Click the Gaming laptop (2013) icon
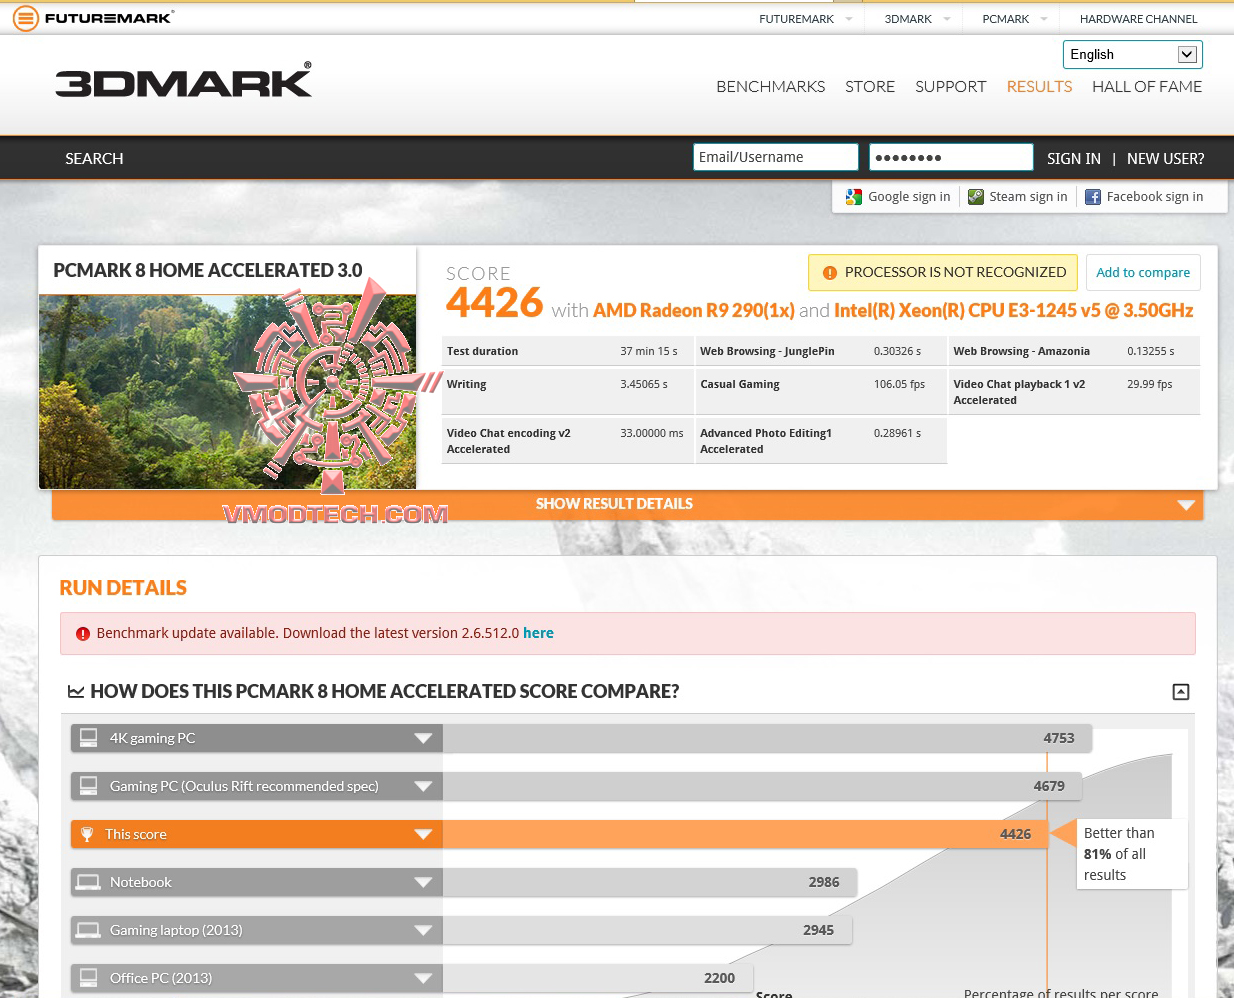The image size is (1234, 998). click(x=88, y=930)
